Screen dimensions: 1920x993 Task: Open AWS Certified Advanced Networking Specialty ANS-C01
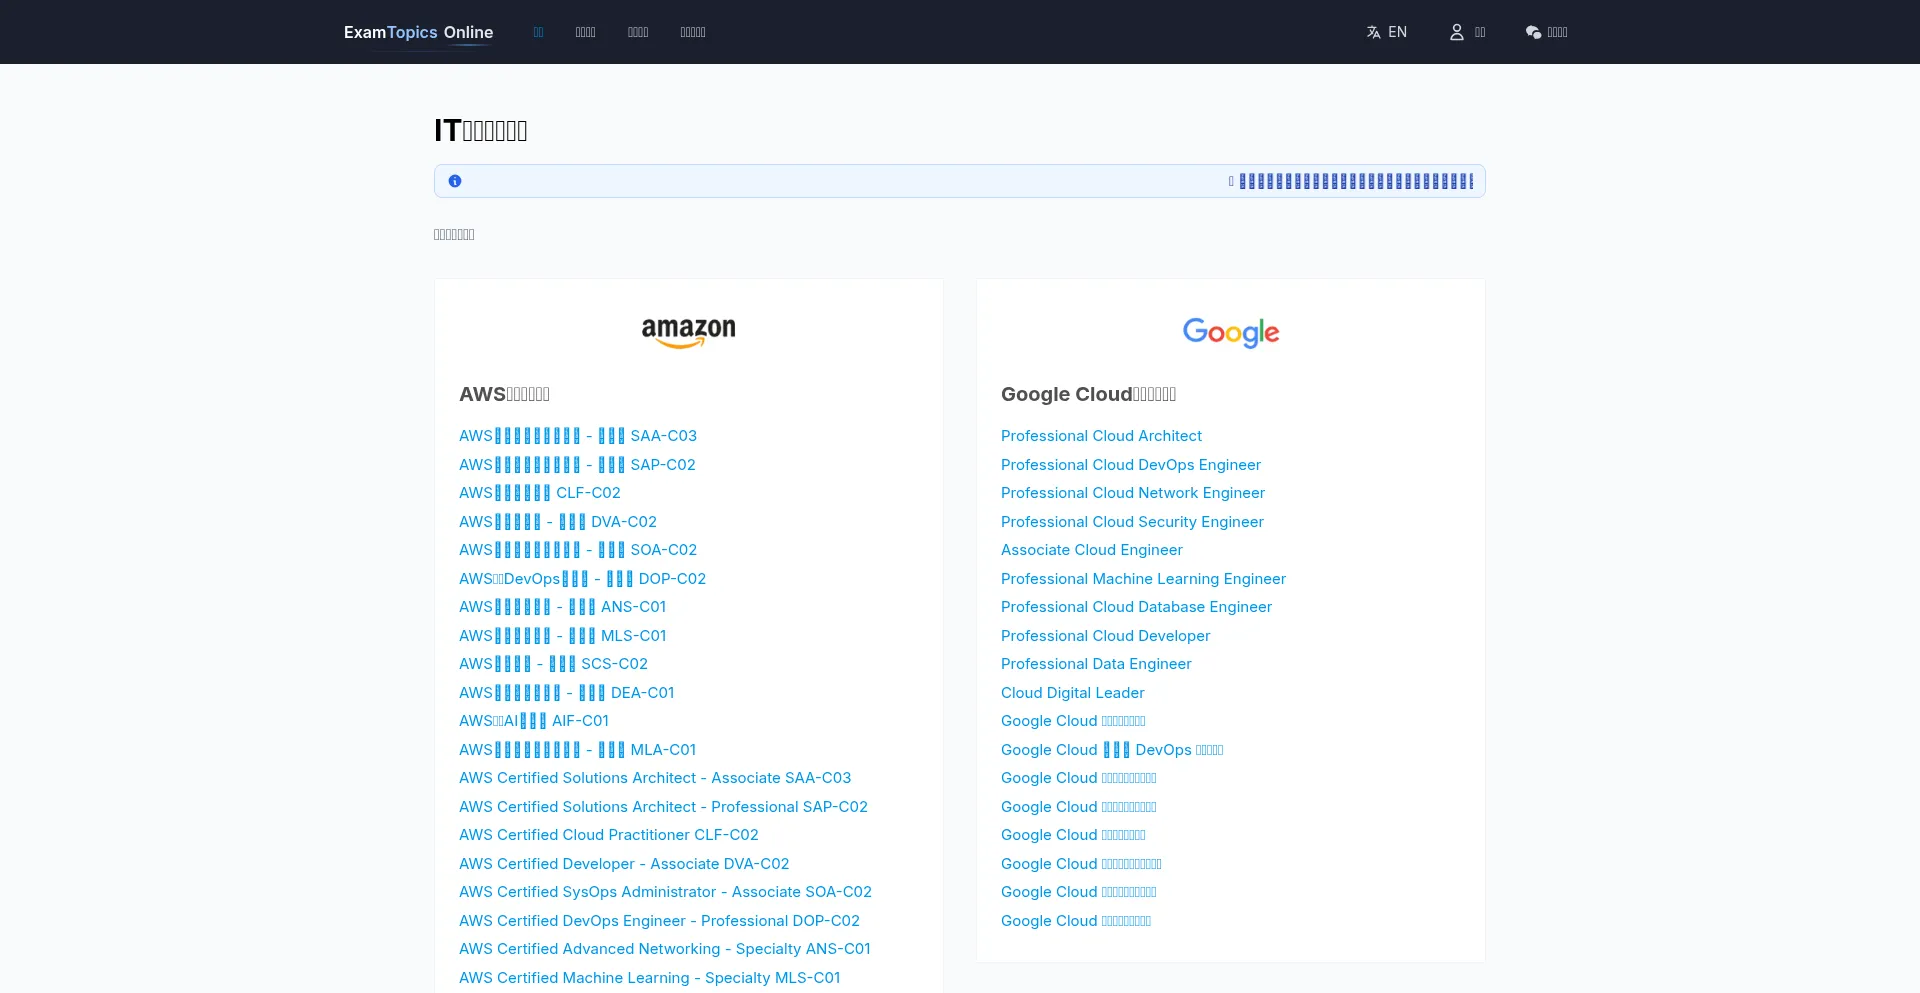664,949
